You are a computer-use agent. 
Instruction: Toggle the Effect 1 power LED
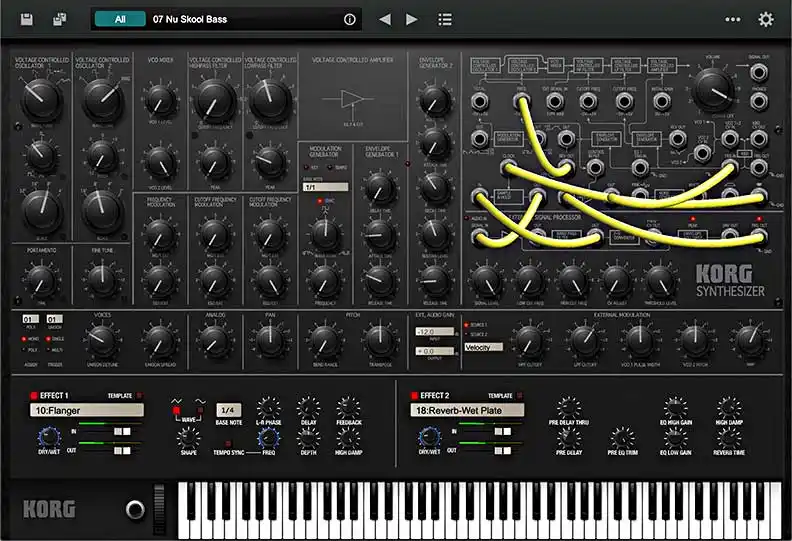34,396
